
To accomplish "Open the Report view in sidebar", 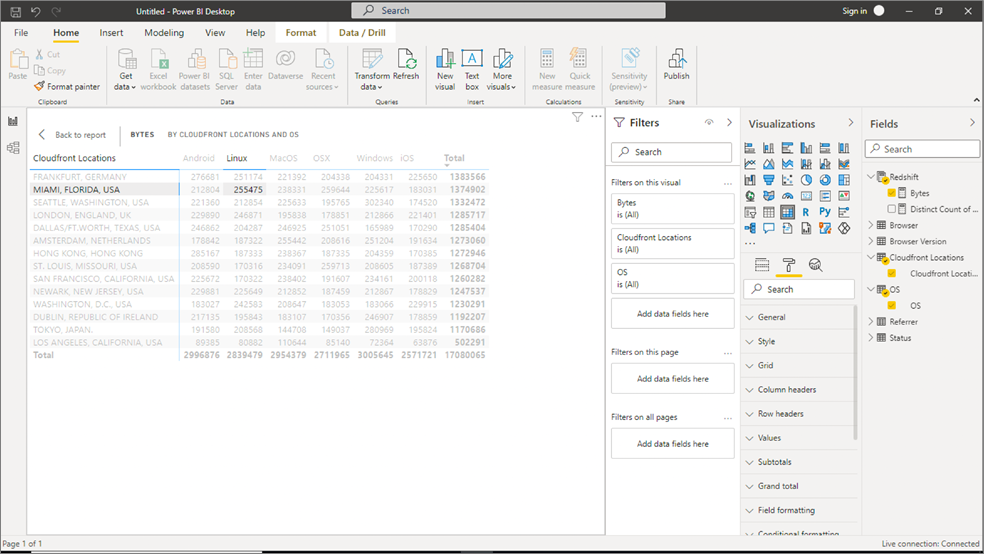I will [x=13, y=121].
